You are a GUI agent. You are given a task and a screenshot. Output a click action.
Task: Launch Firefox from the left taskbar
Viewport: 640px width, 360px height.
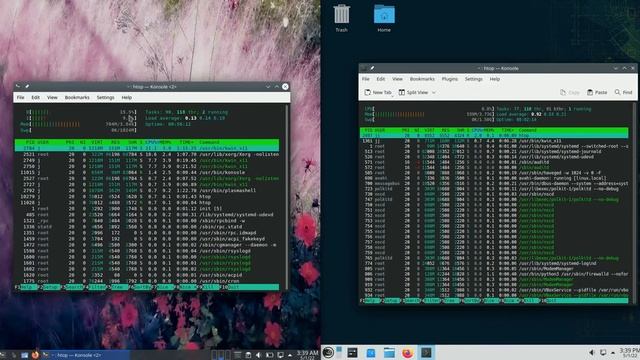pos(35,355)
